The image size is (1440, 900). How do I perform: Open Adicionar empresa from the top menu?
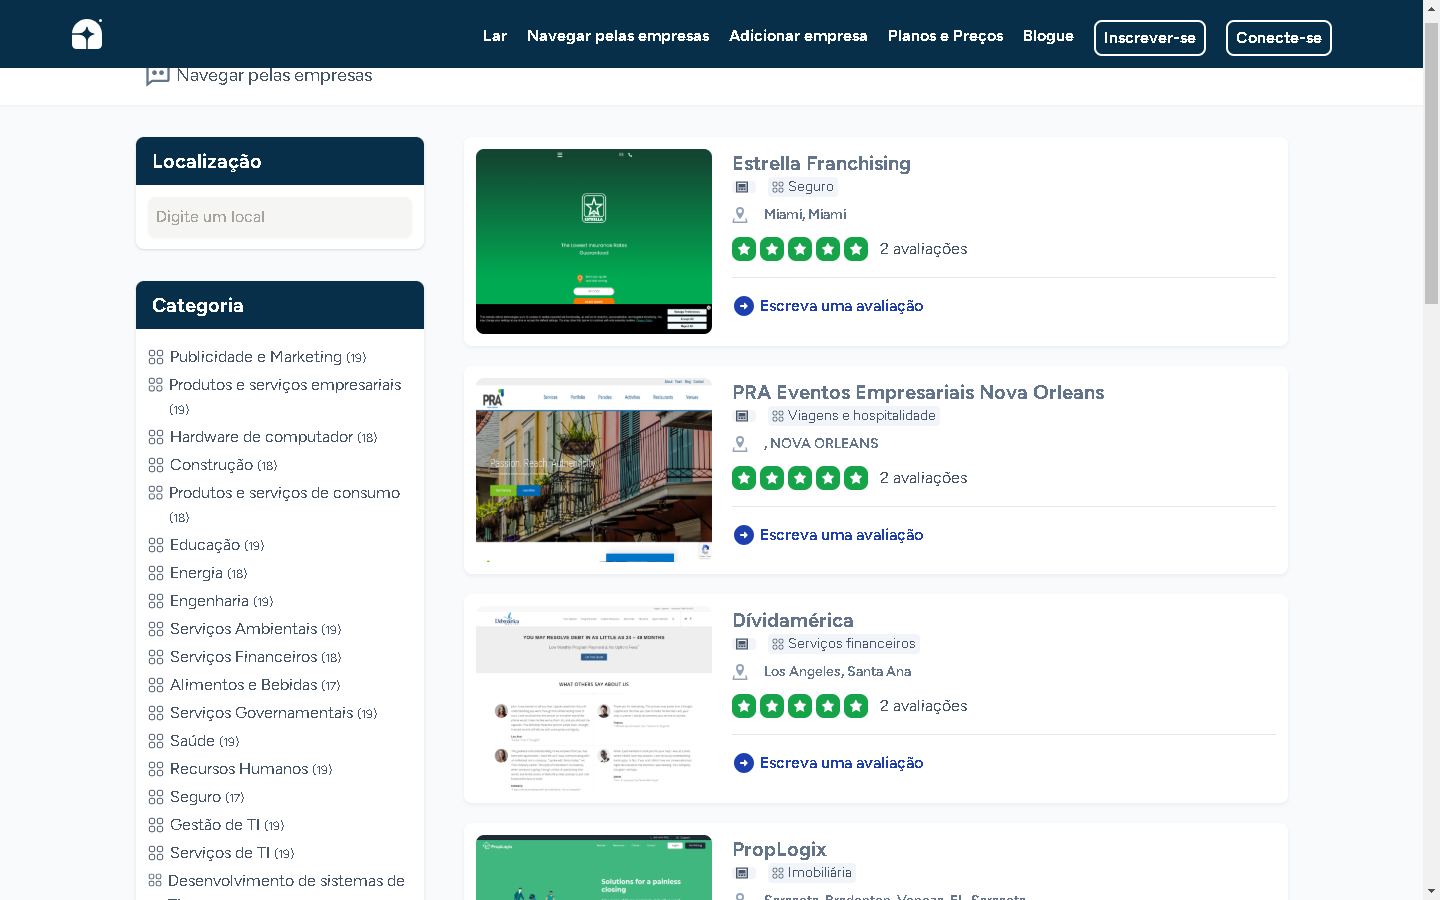(798, 36)
